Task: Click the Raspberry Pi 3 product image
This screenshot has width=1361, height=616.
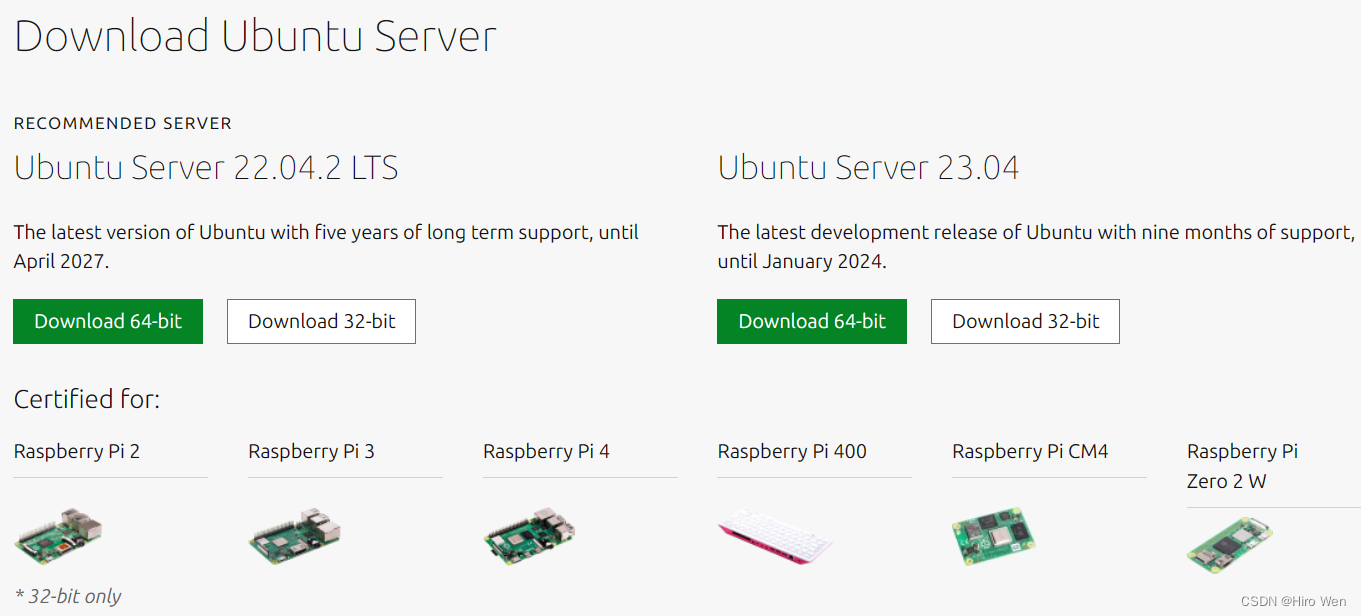Action: click(x=295, y=537)
